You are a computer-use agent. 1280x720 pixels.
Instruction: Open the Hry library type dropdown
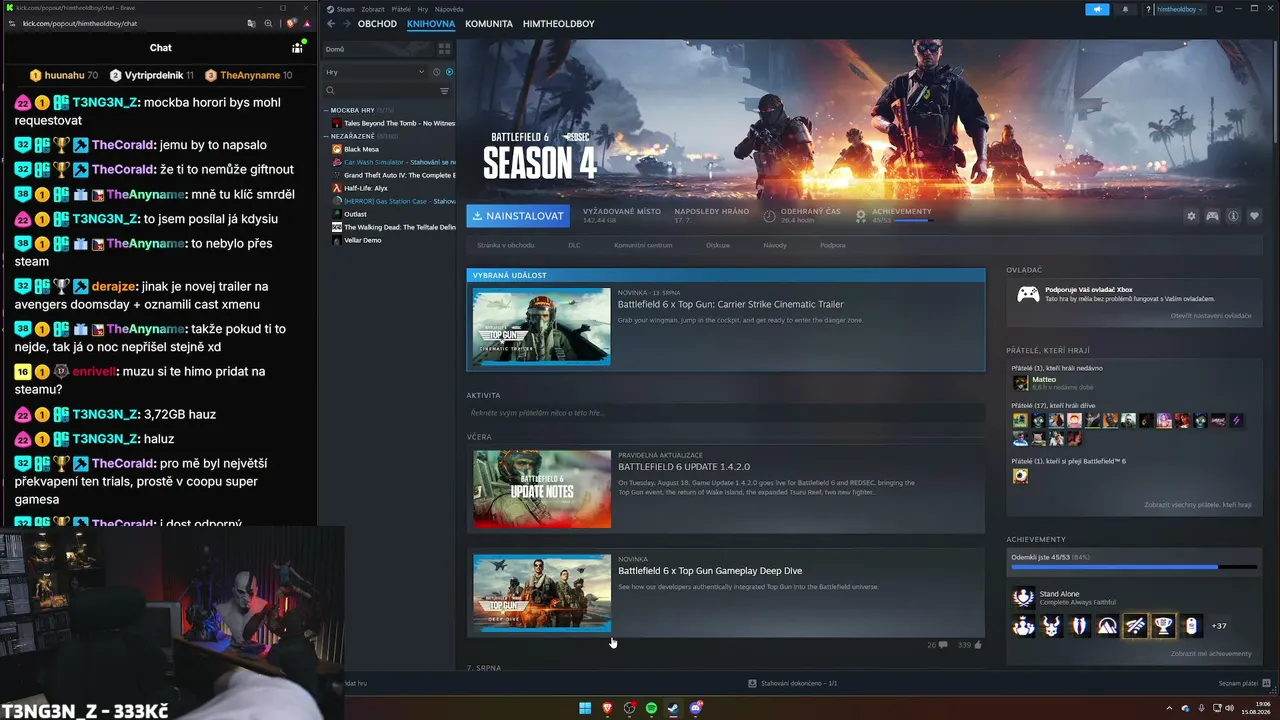pyautogui.click(x=375, y=72)
